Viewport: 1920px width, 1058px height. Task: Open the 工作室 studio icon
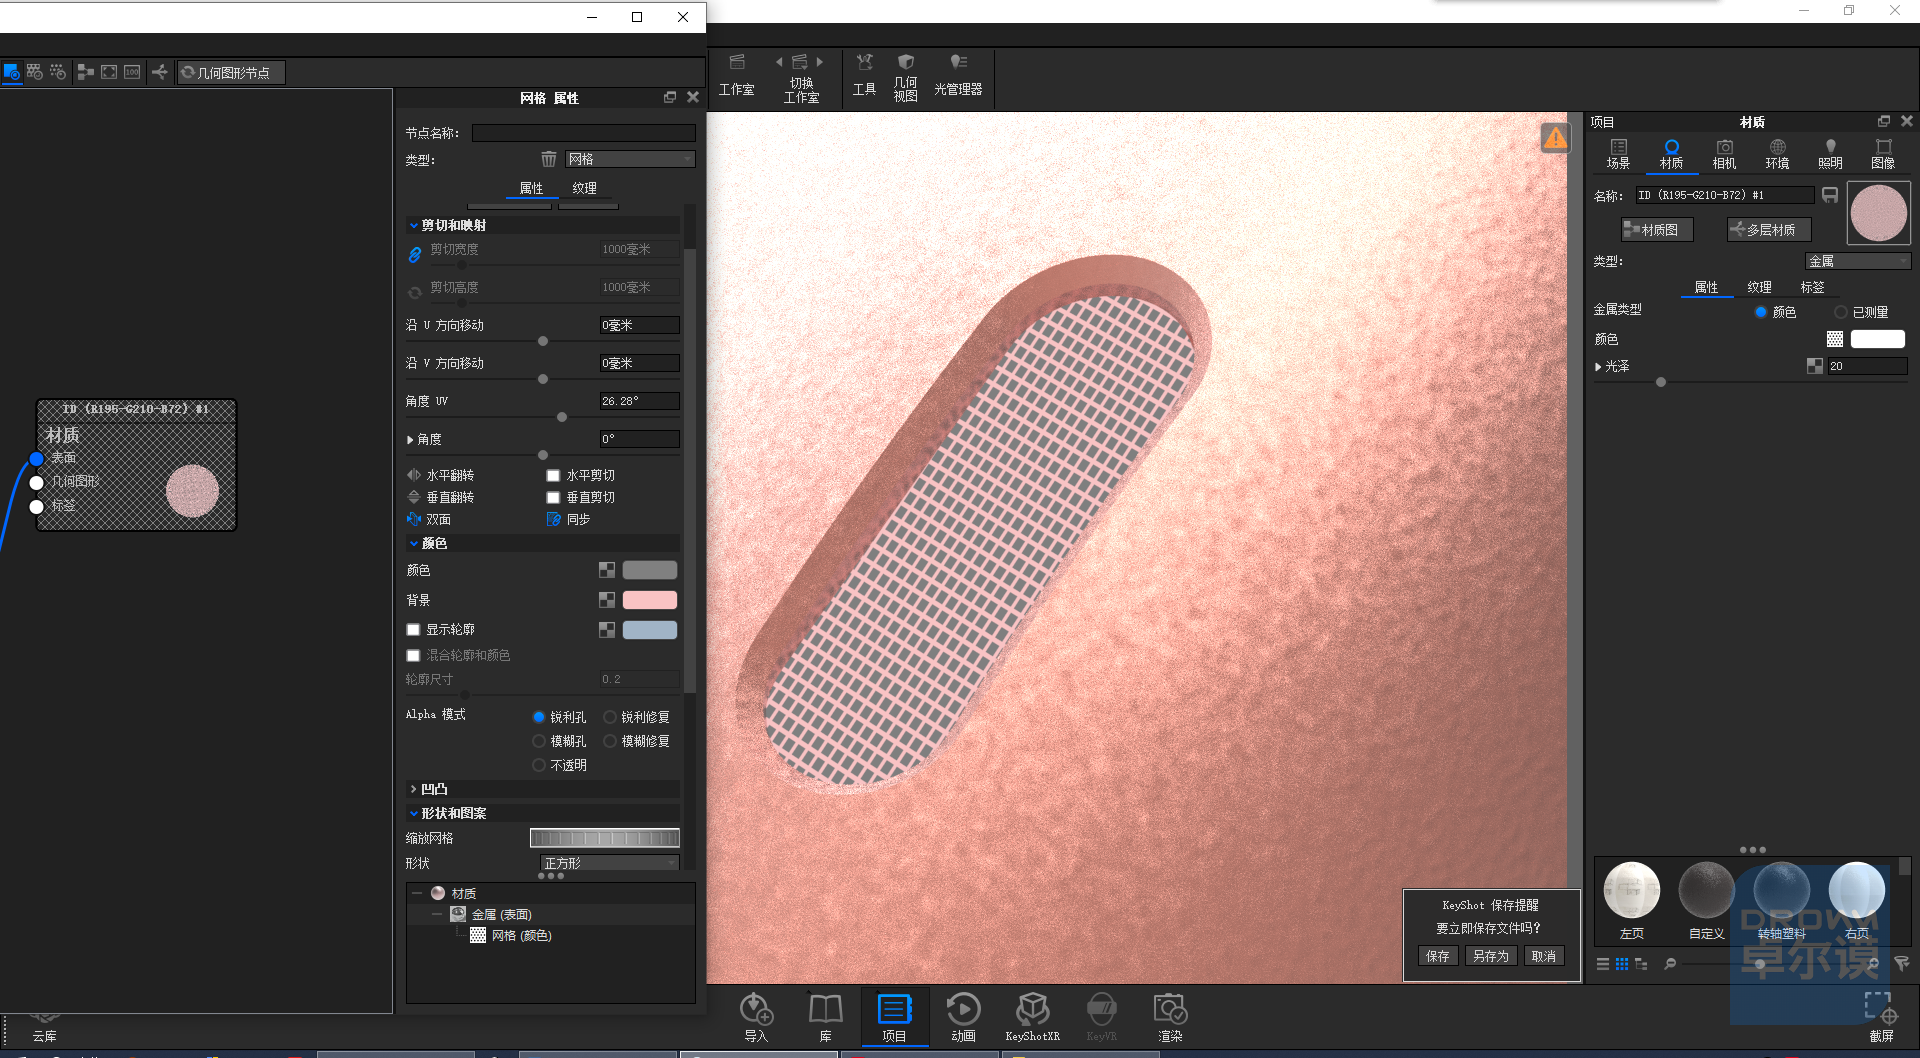pyautogui.click(x=737, y=76)
